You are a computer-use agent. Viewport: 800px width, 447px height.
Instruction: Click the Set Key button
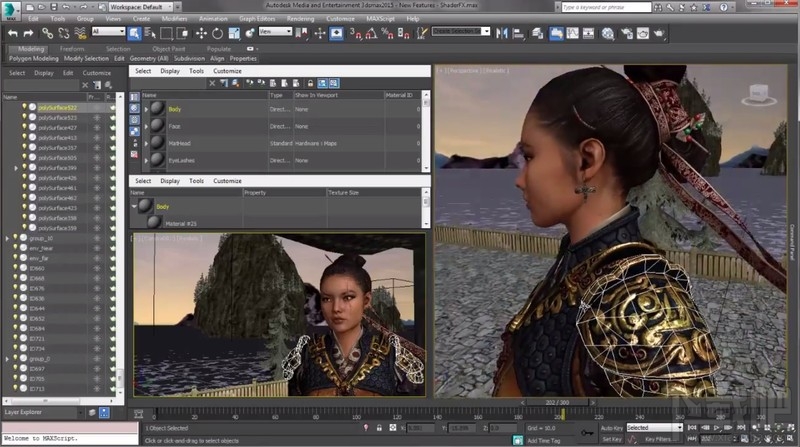click(612, 439)
